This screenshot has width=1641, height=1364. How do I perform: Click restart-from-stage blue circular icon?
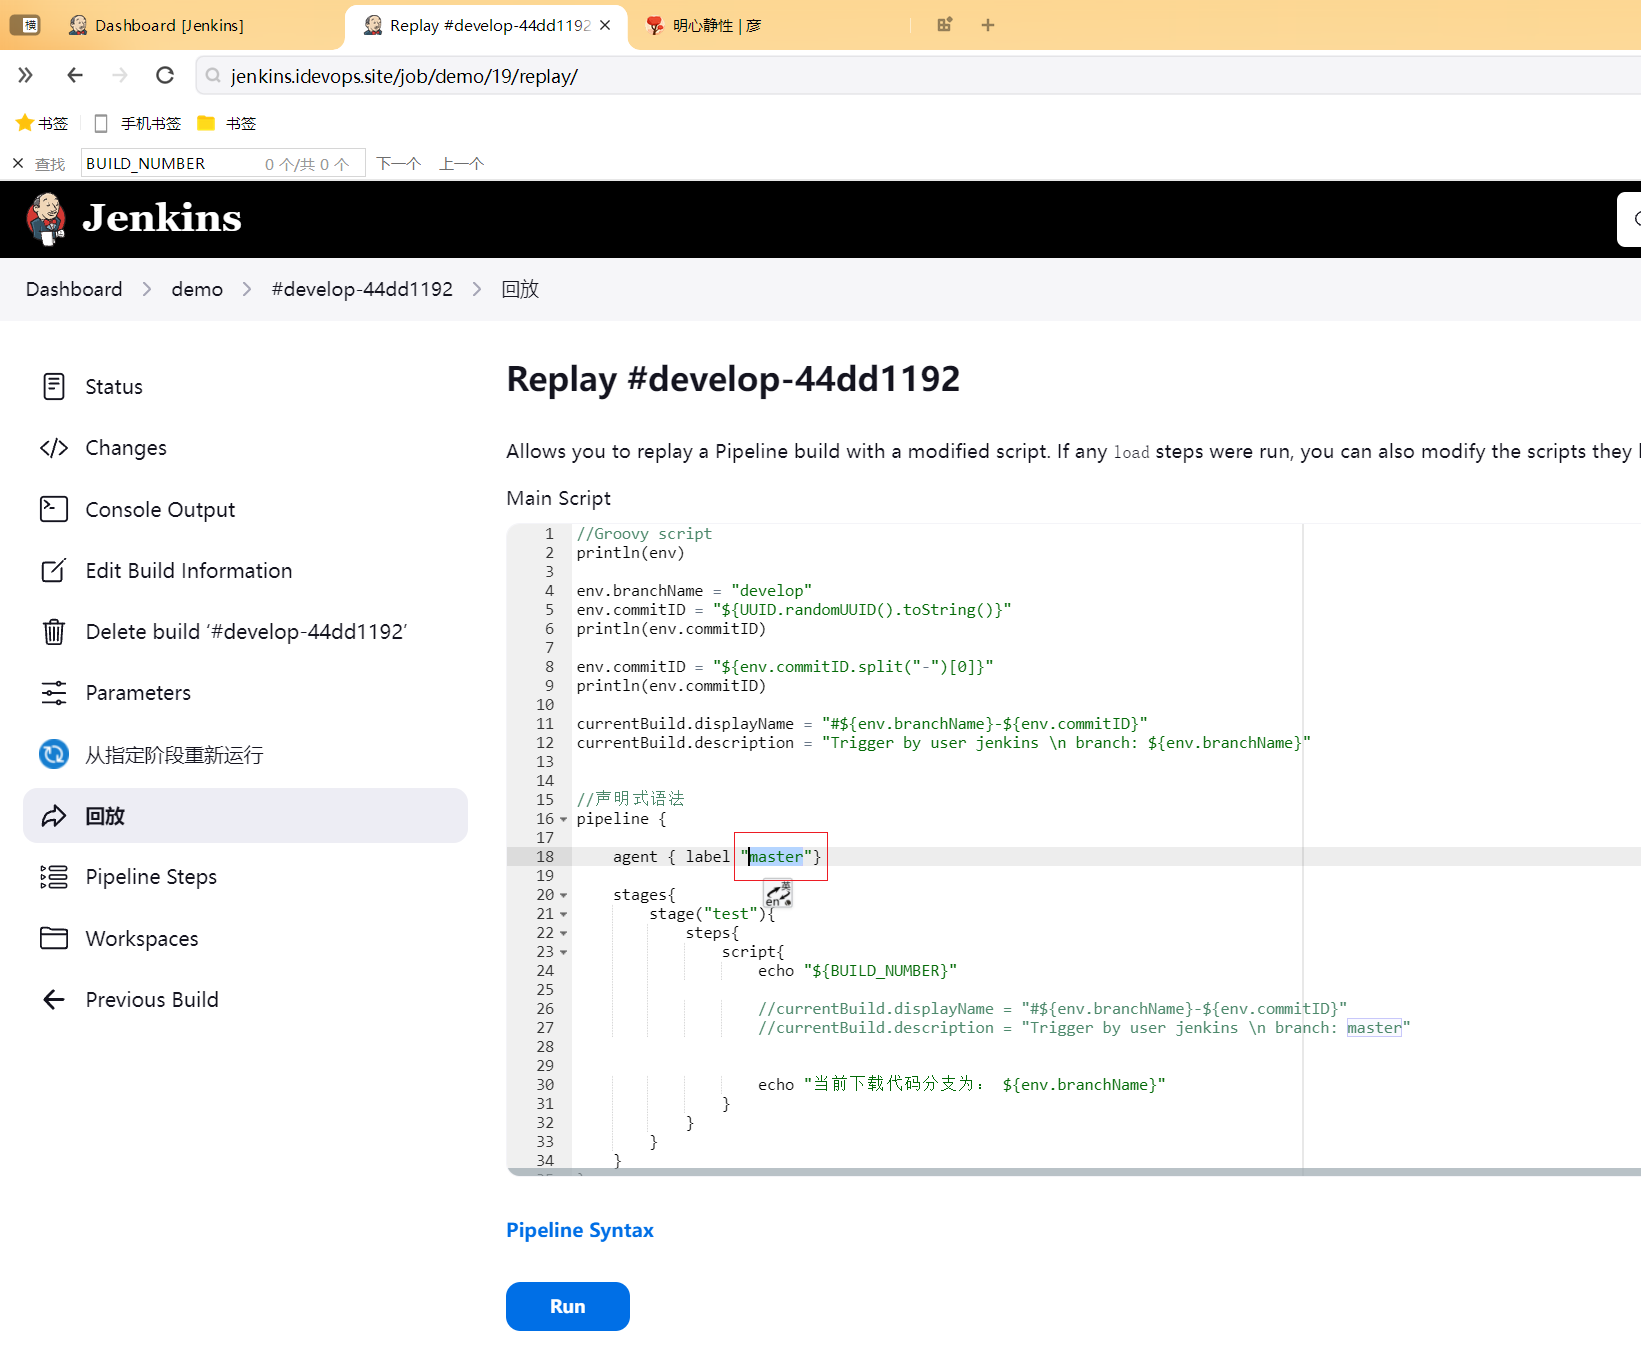pos(54,754)
